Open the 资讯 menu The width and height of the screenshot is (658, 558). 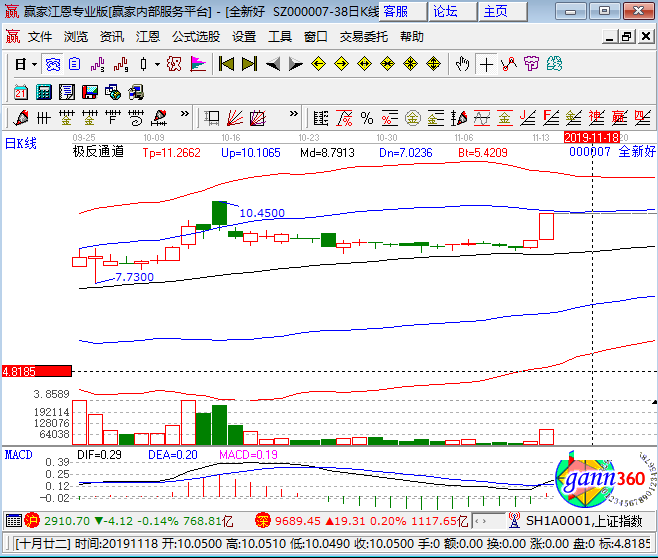pyautogui.click(x=112, y=37)
